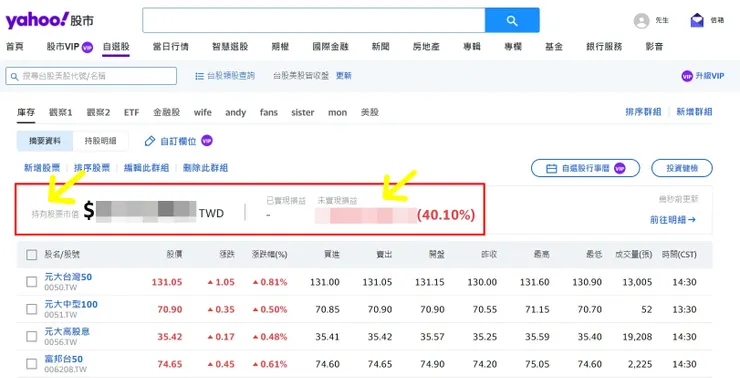Click the 排序股票 link

[x=92, y=168]
